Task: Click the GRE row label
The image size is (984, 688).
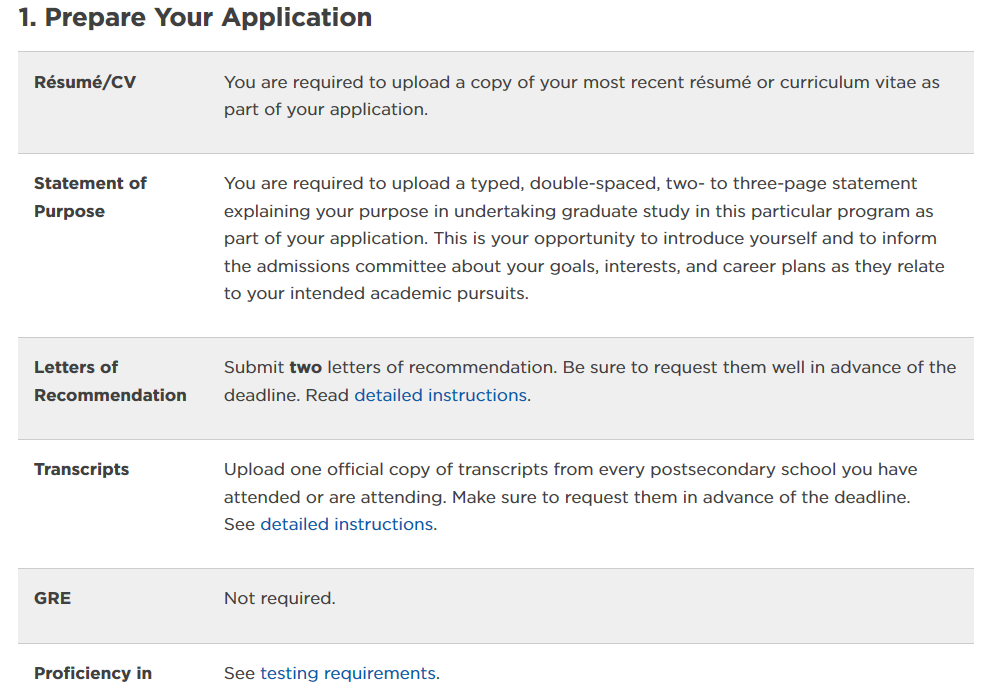Action: 53,598
